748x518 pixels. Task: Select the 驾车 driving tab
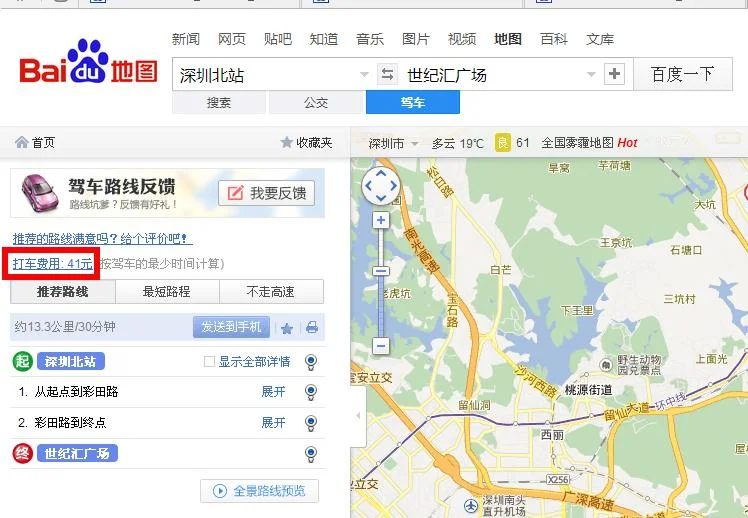click(x=413, y=103)
